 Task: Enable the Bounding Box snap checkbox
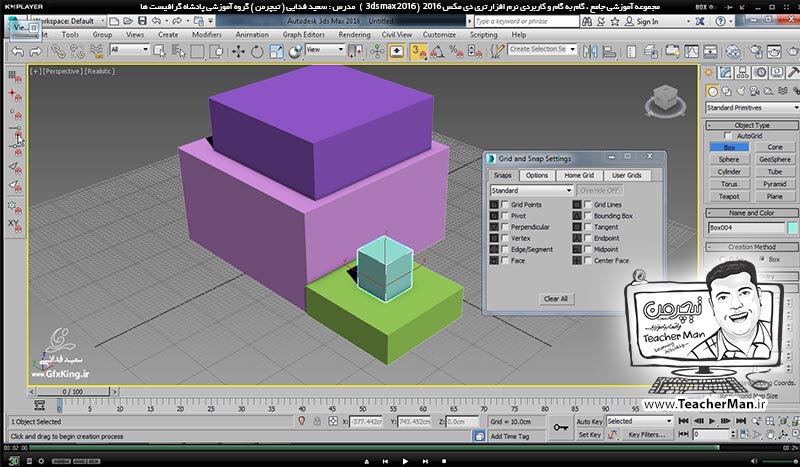pyautogui.click(x=588, y=215)
